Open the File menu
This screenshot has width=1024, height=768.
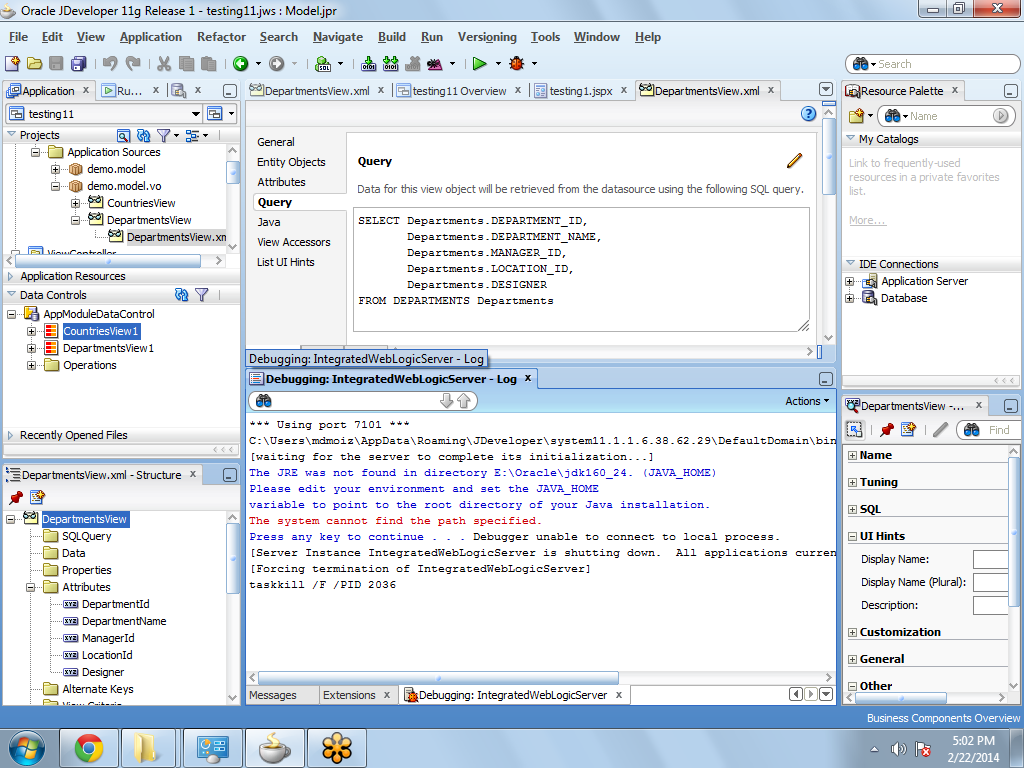18,37
